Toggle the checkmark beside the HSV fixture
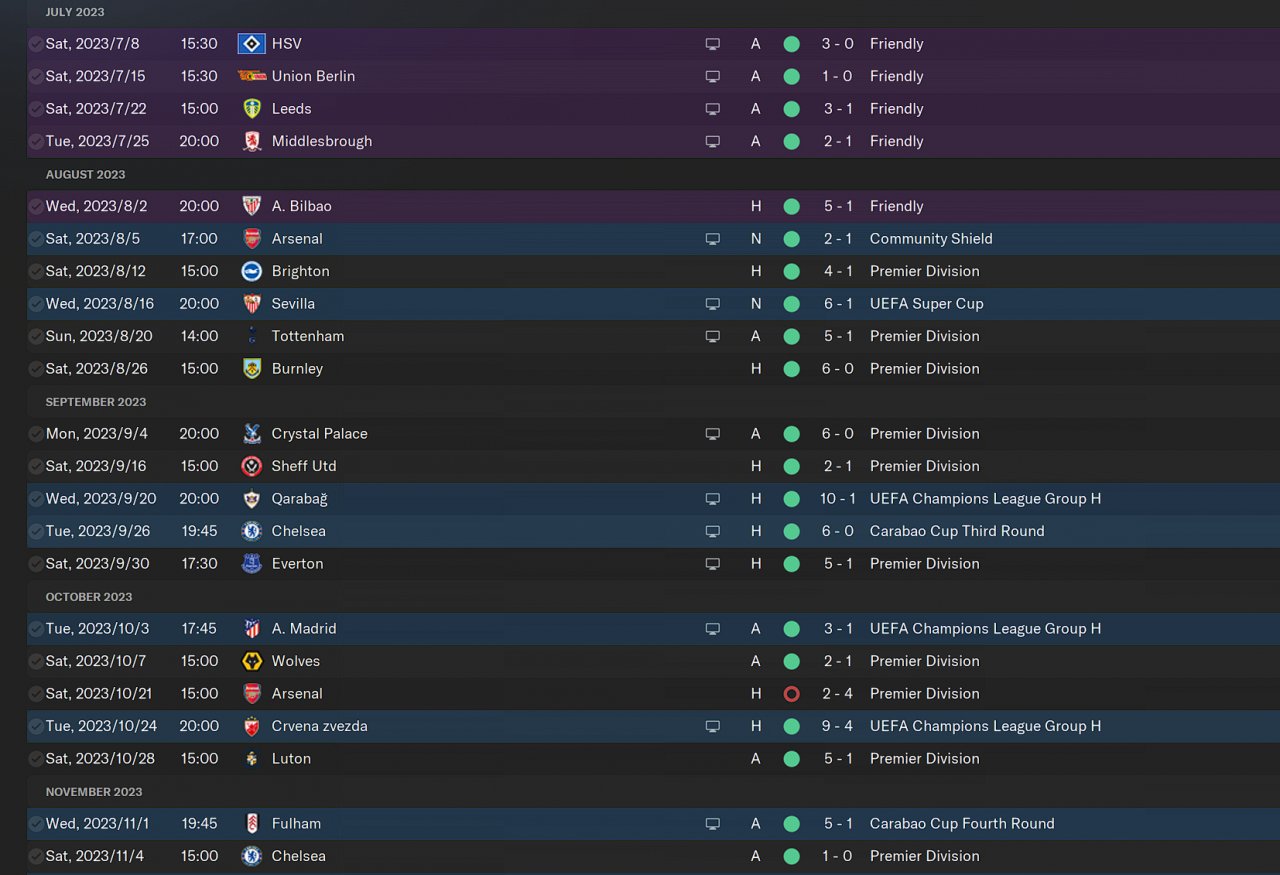This screenshot has height=875, width=1280. point(36,44)
